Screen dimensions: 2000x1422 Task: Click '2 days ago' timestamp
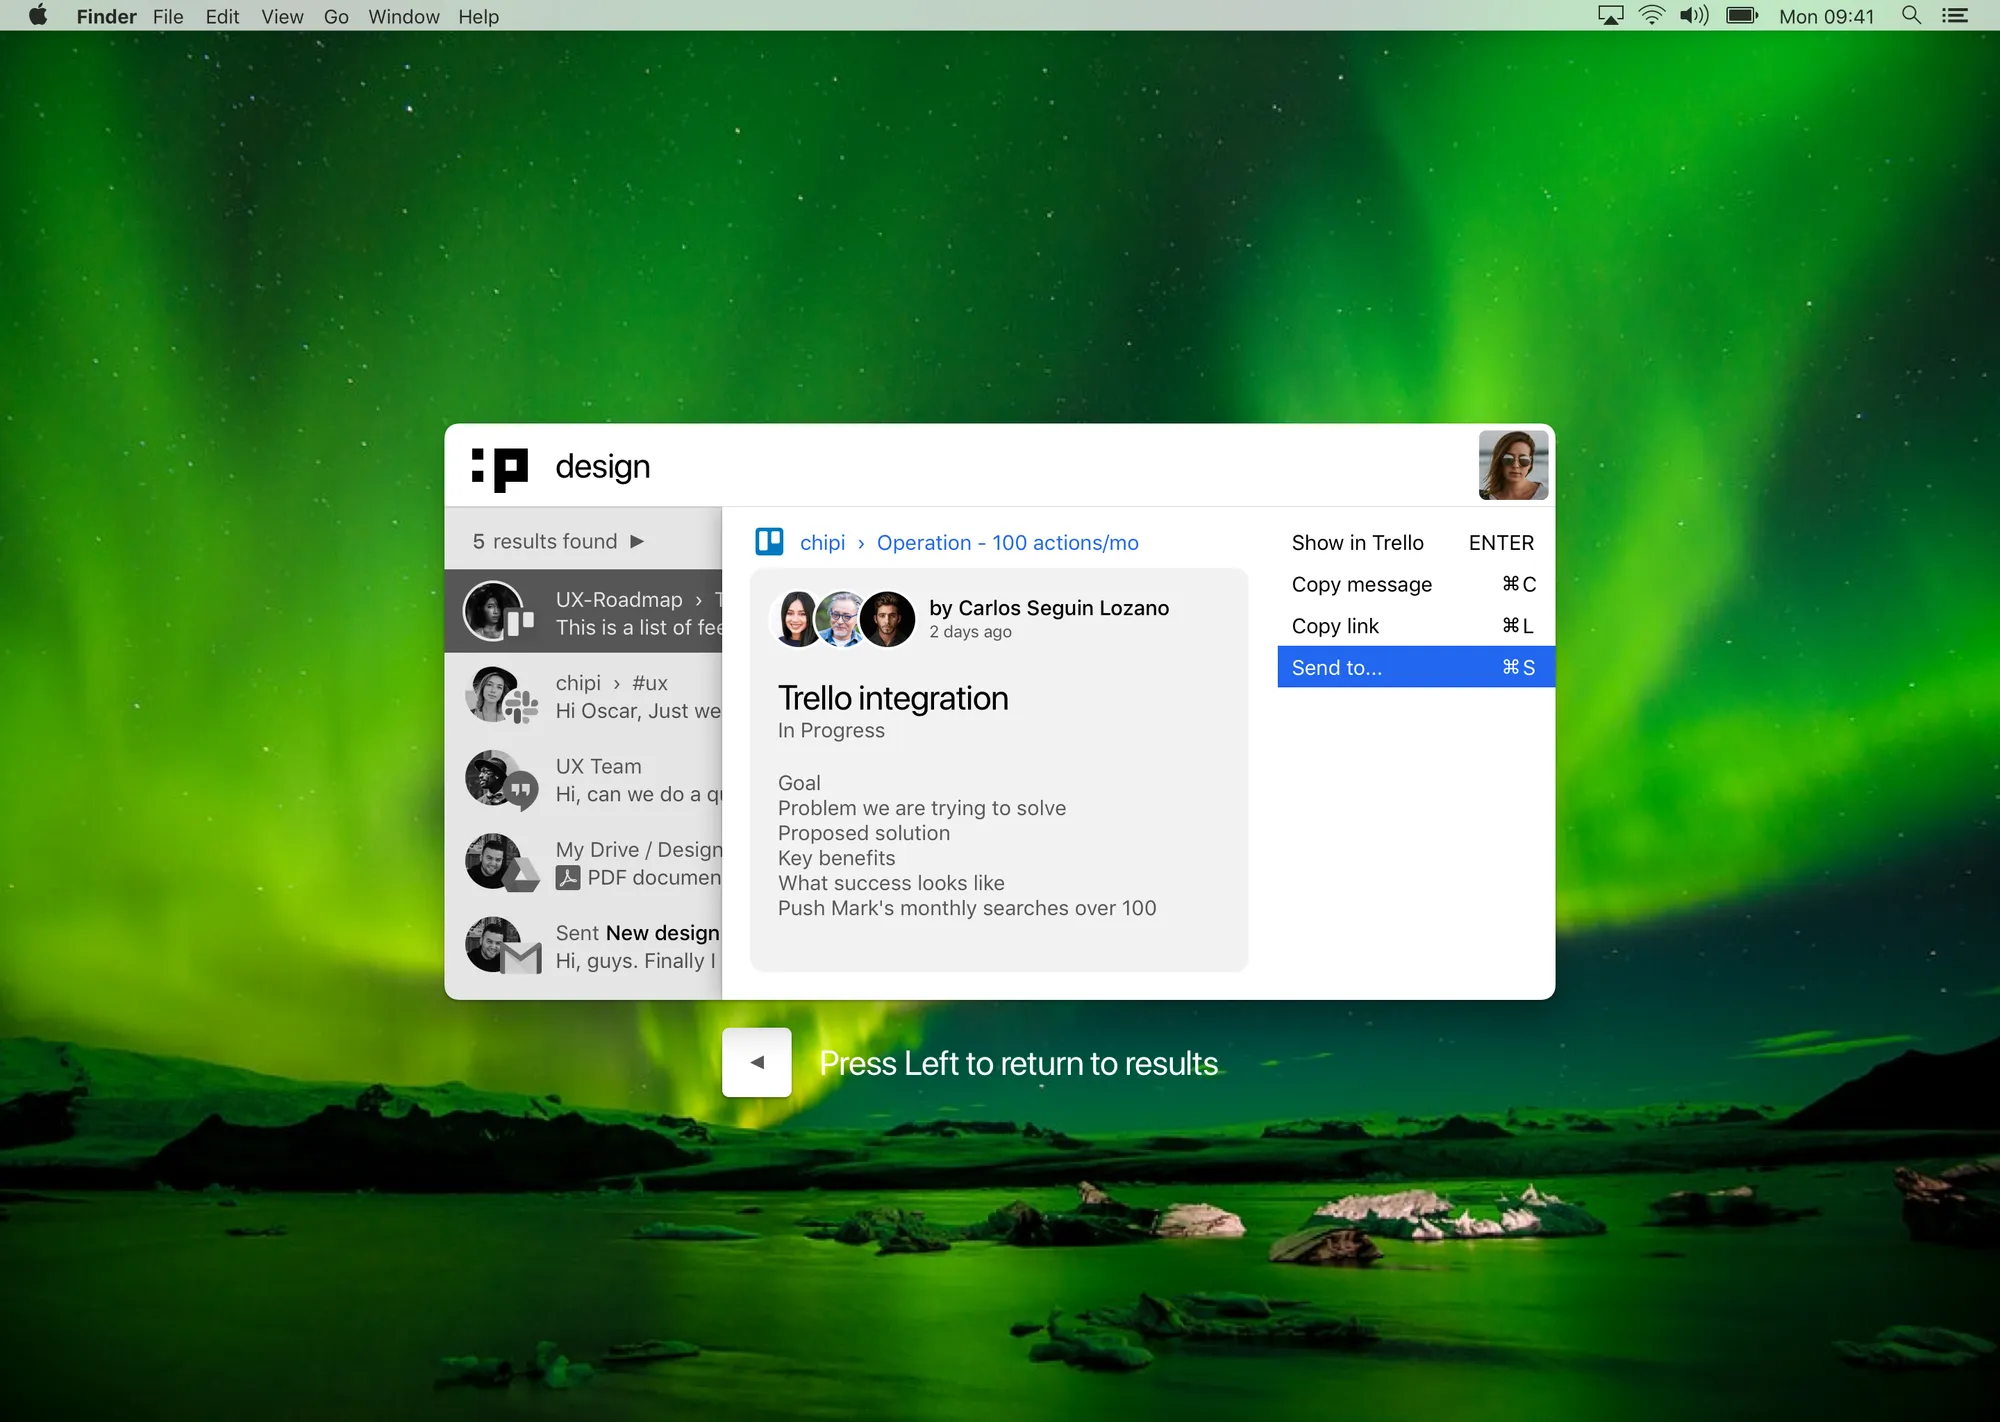[x=970, y=632]
